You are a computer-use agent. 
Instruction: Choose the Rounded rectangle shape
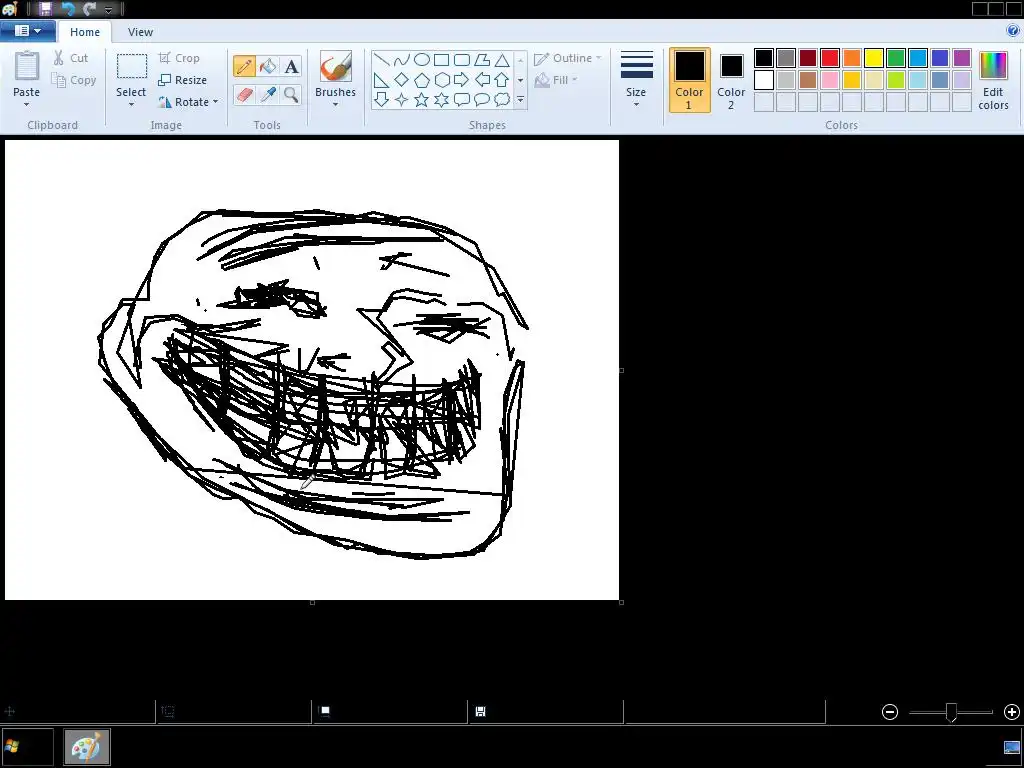pyautogui.click(x=462, y=60)
